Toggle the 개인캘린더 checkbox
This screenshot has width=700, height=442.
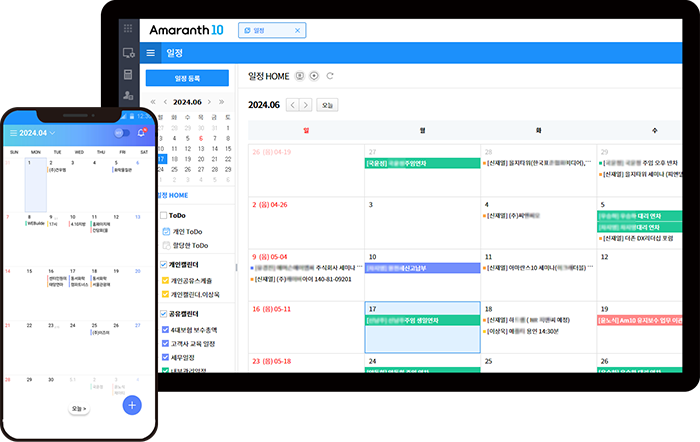tap(163, 264)
